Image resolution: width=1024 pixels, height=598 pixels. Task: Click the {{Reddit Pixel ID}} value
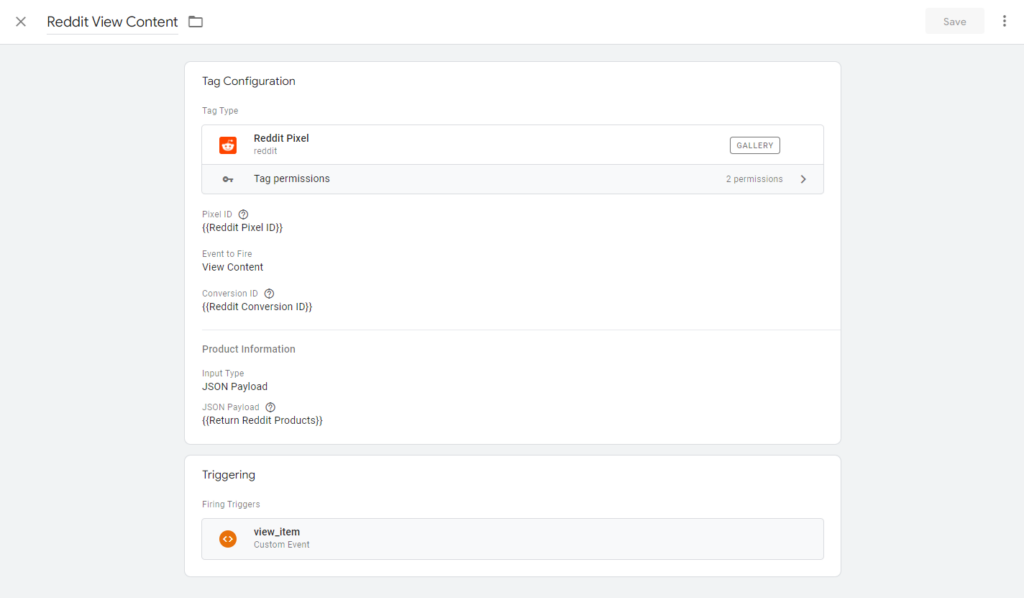point(242,228)
